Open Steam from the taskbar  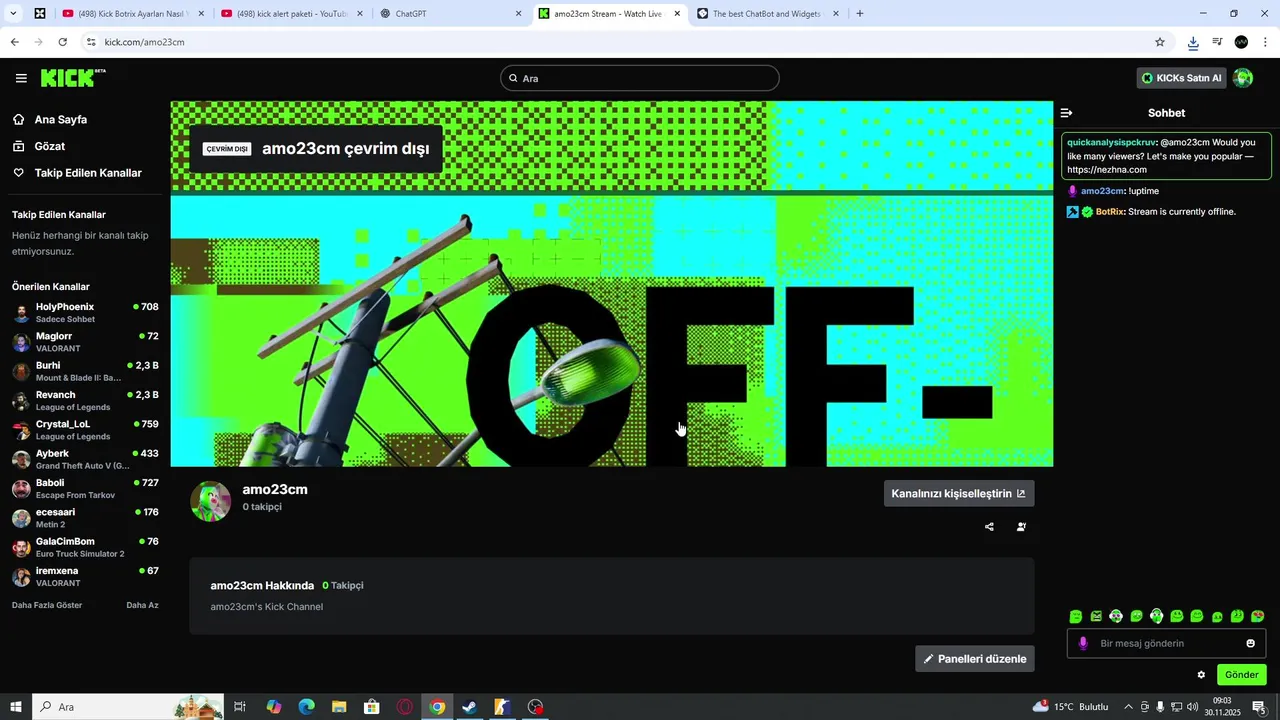[469, 707]
